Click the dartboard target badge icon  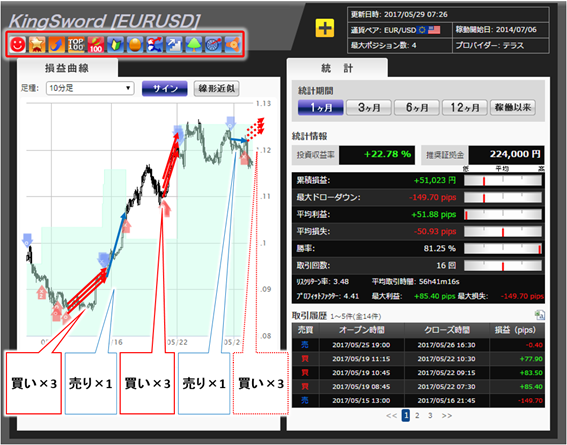coord(213,45)
